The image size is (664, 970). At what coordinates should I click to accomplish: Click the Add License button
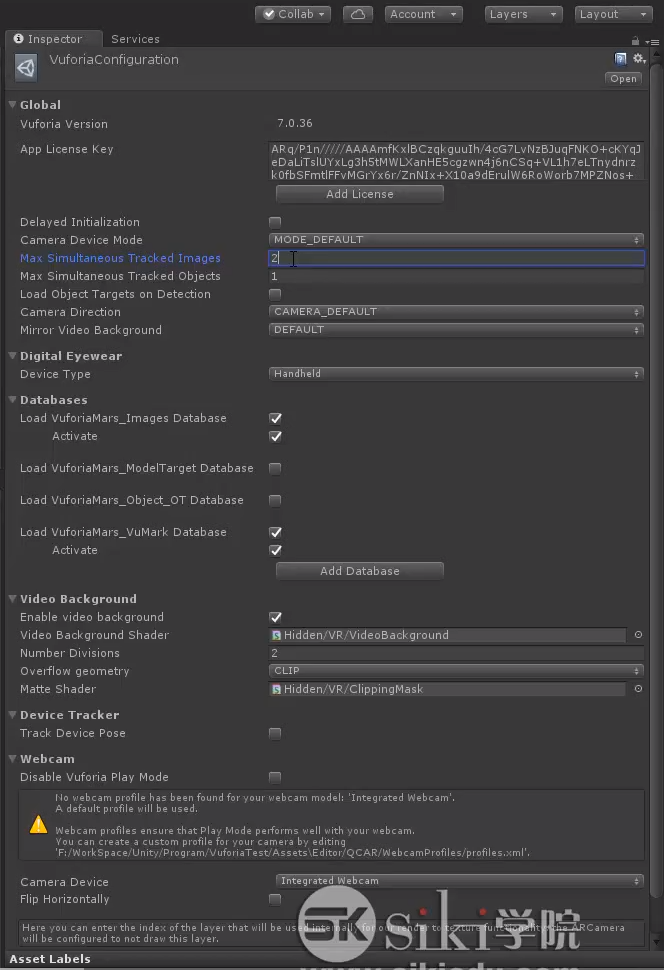click(360, 194)
